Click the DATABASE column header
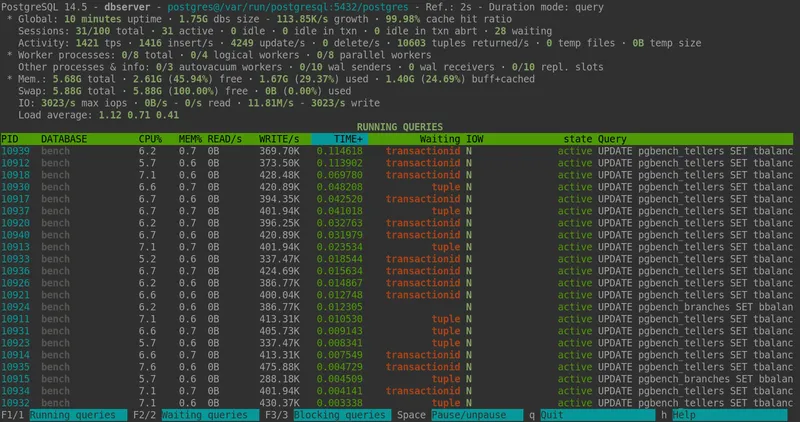Image resolution: width=800 pixels, height=422 pixels. pyautogui.click(x=64, y=139)
